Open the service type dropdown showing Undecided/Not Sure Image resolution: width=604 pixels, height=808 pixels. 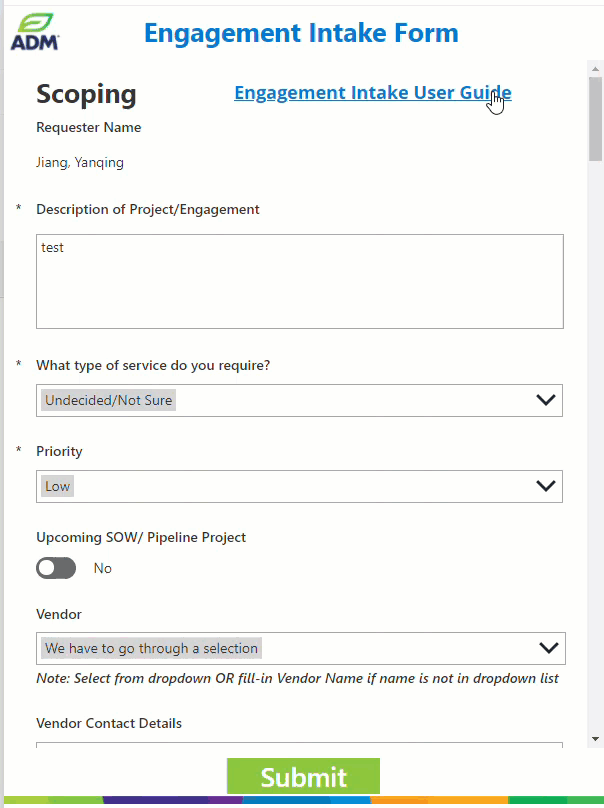tap(300, 399)
